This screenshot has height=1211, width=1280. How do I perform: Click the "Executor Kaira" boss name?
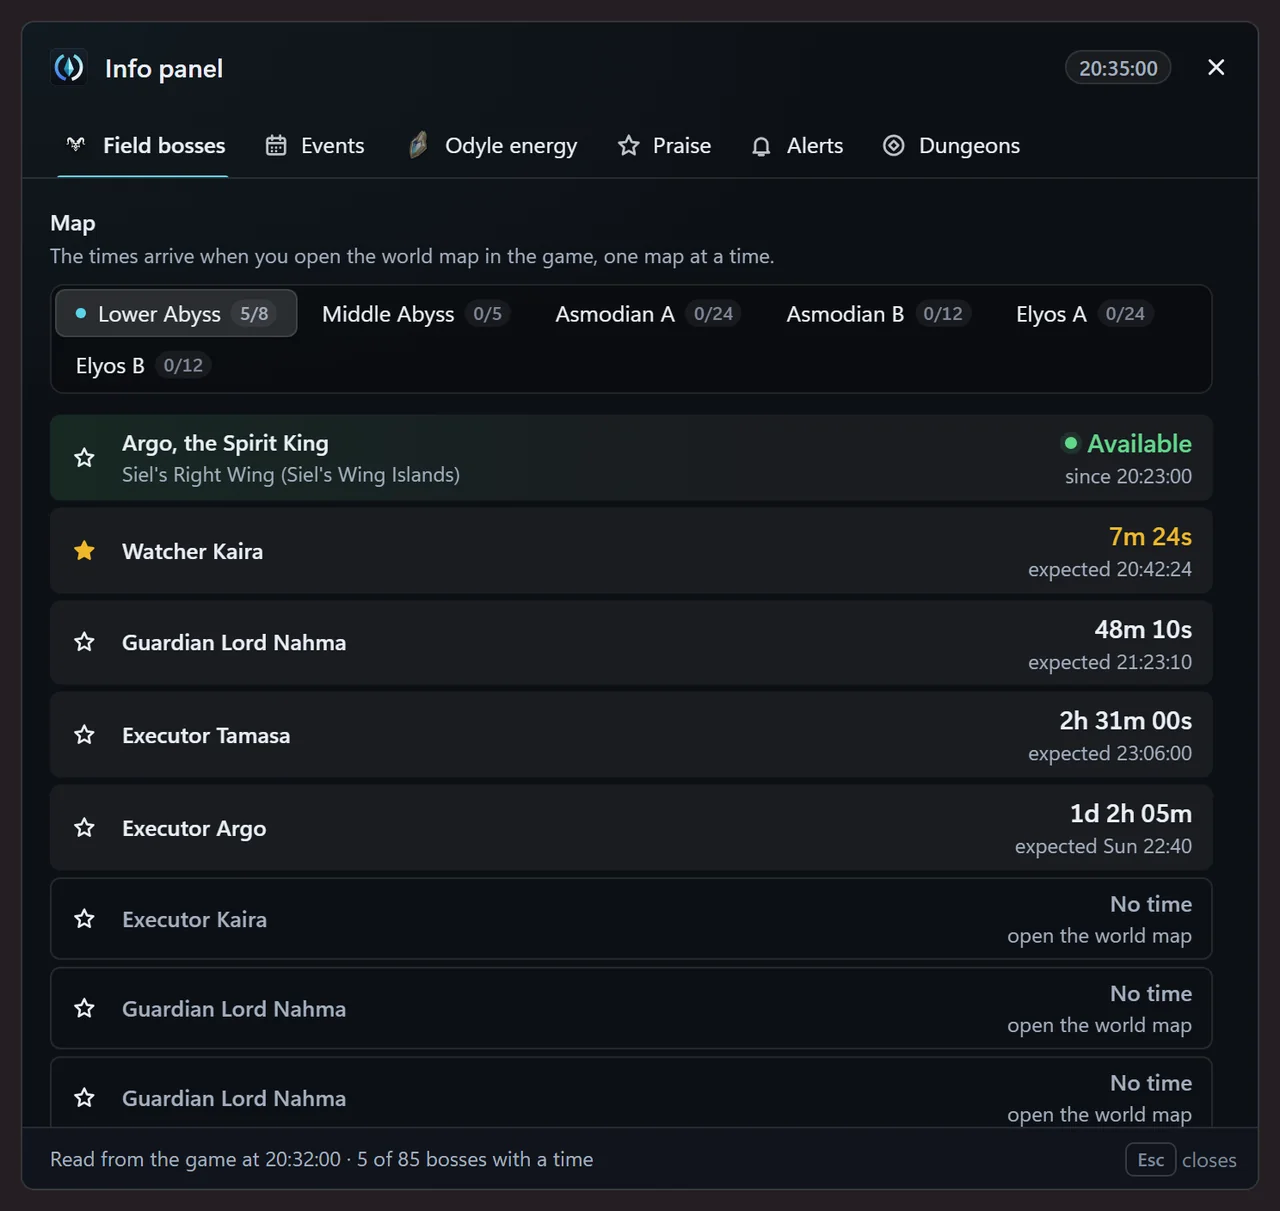(194, 919)
